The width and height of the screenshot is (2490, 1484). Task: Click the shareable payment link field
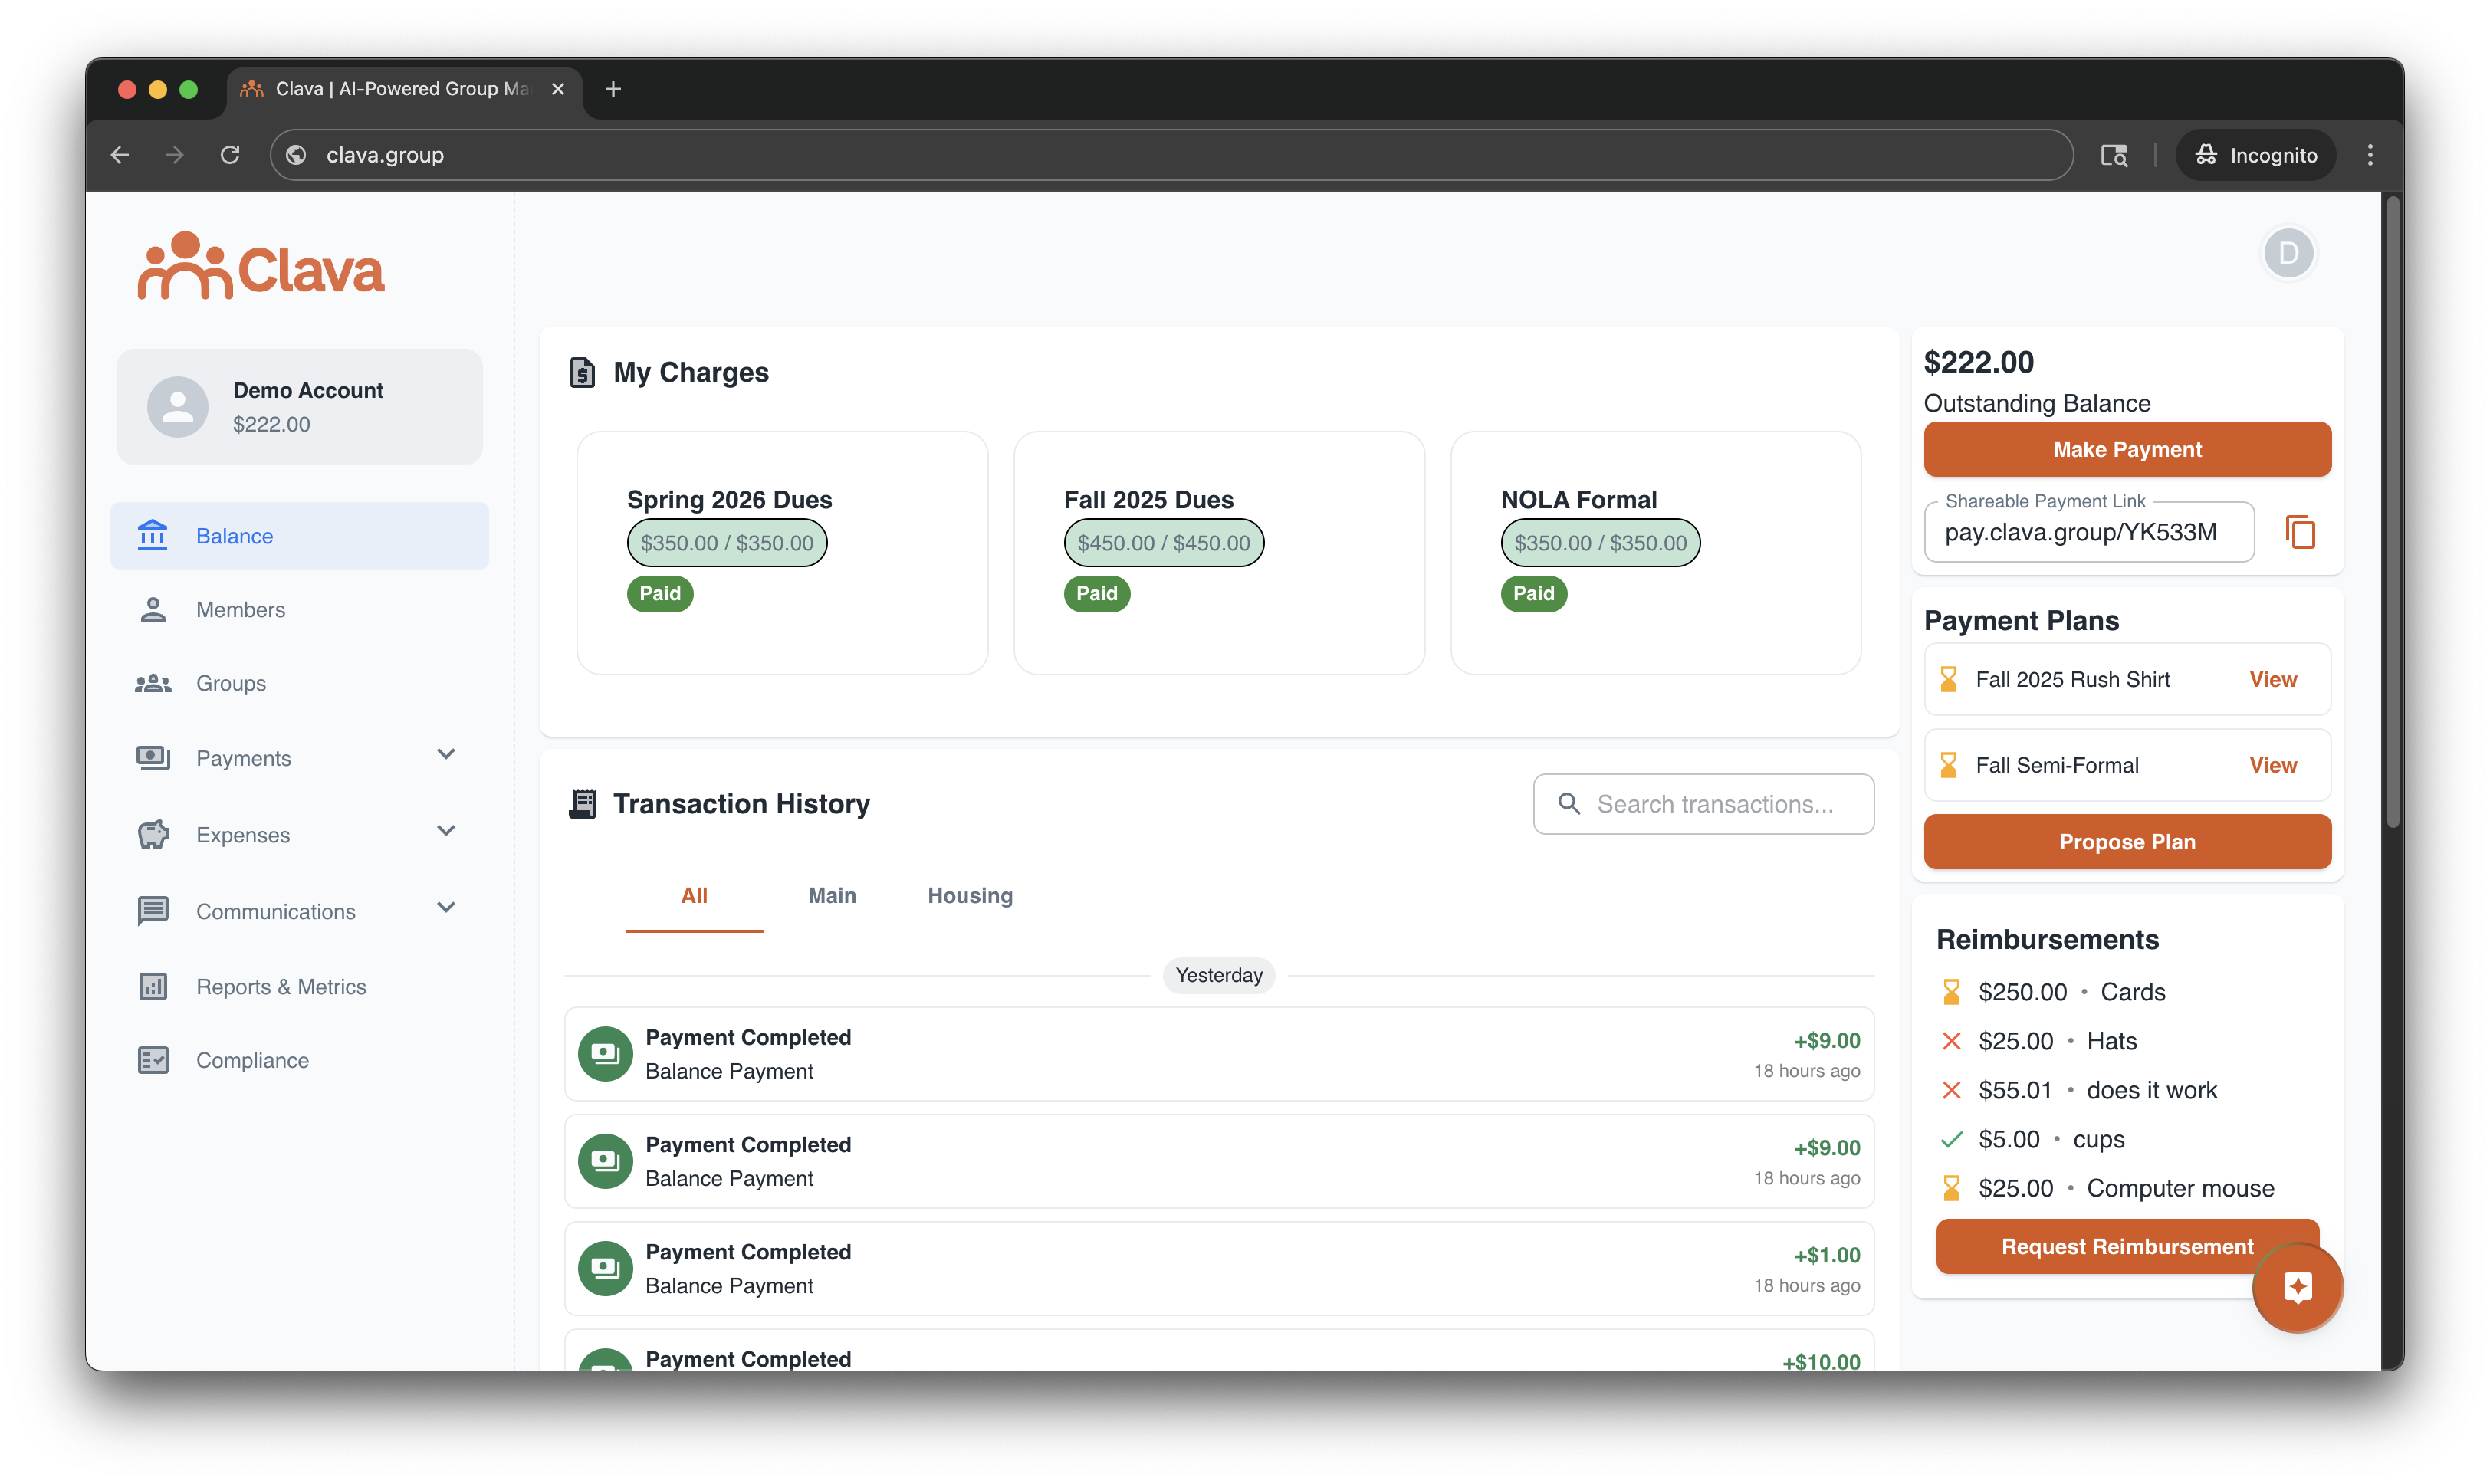click(x=2089, y=532)
